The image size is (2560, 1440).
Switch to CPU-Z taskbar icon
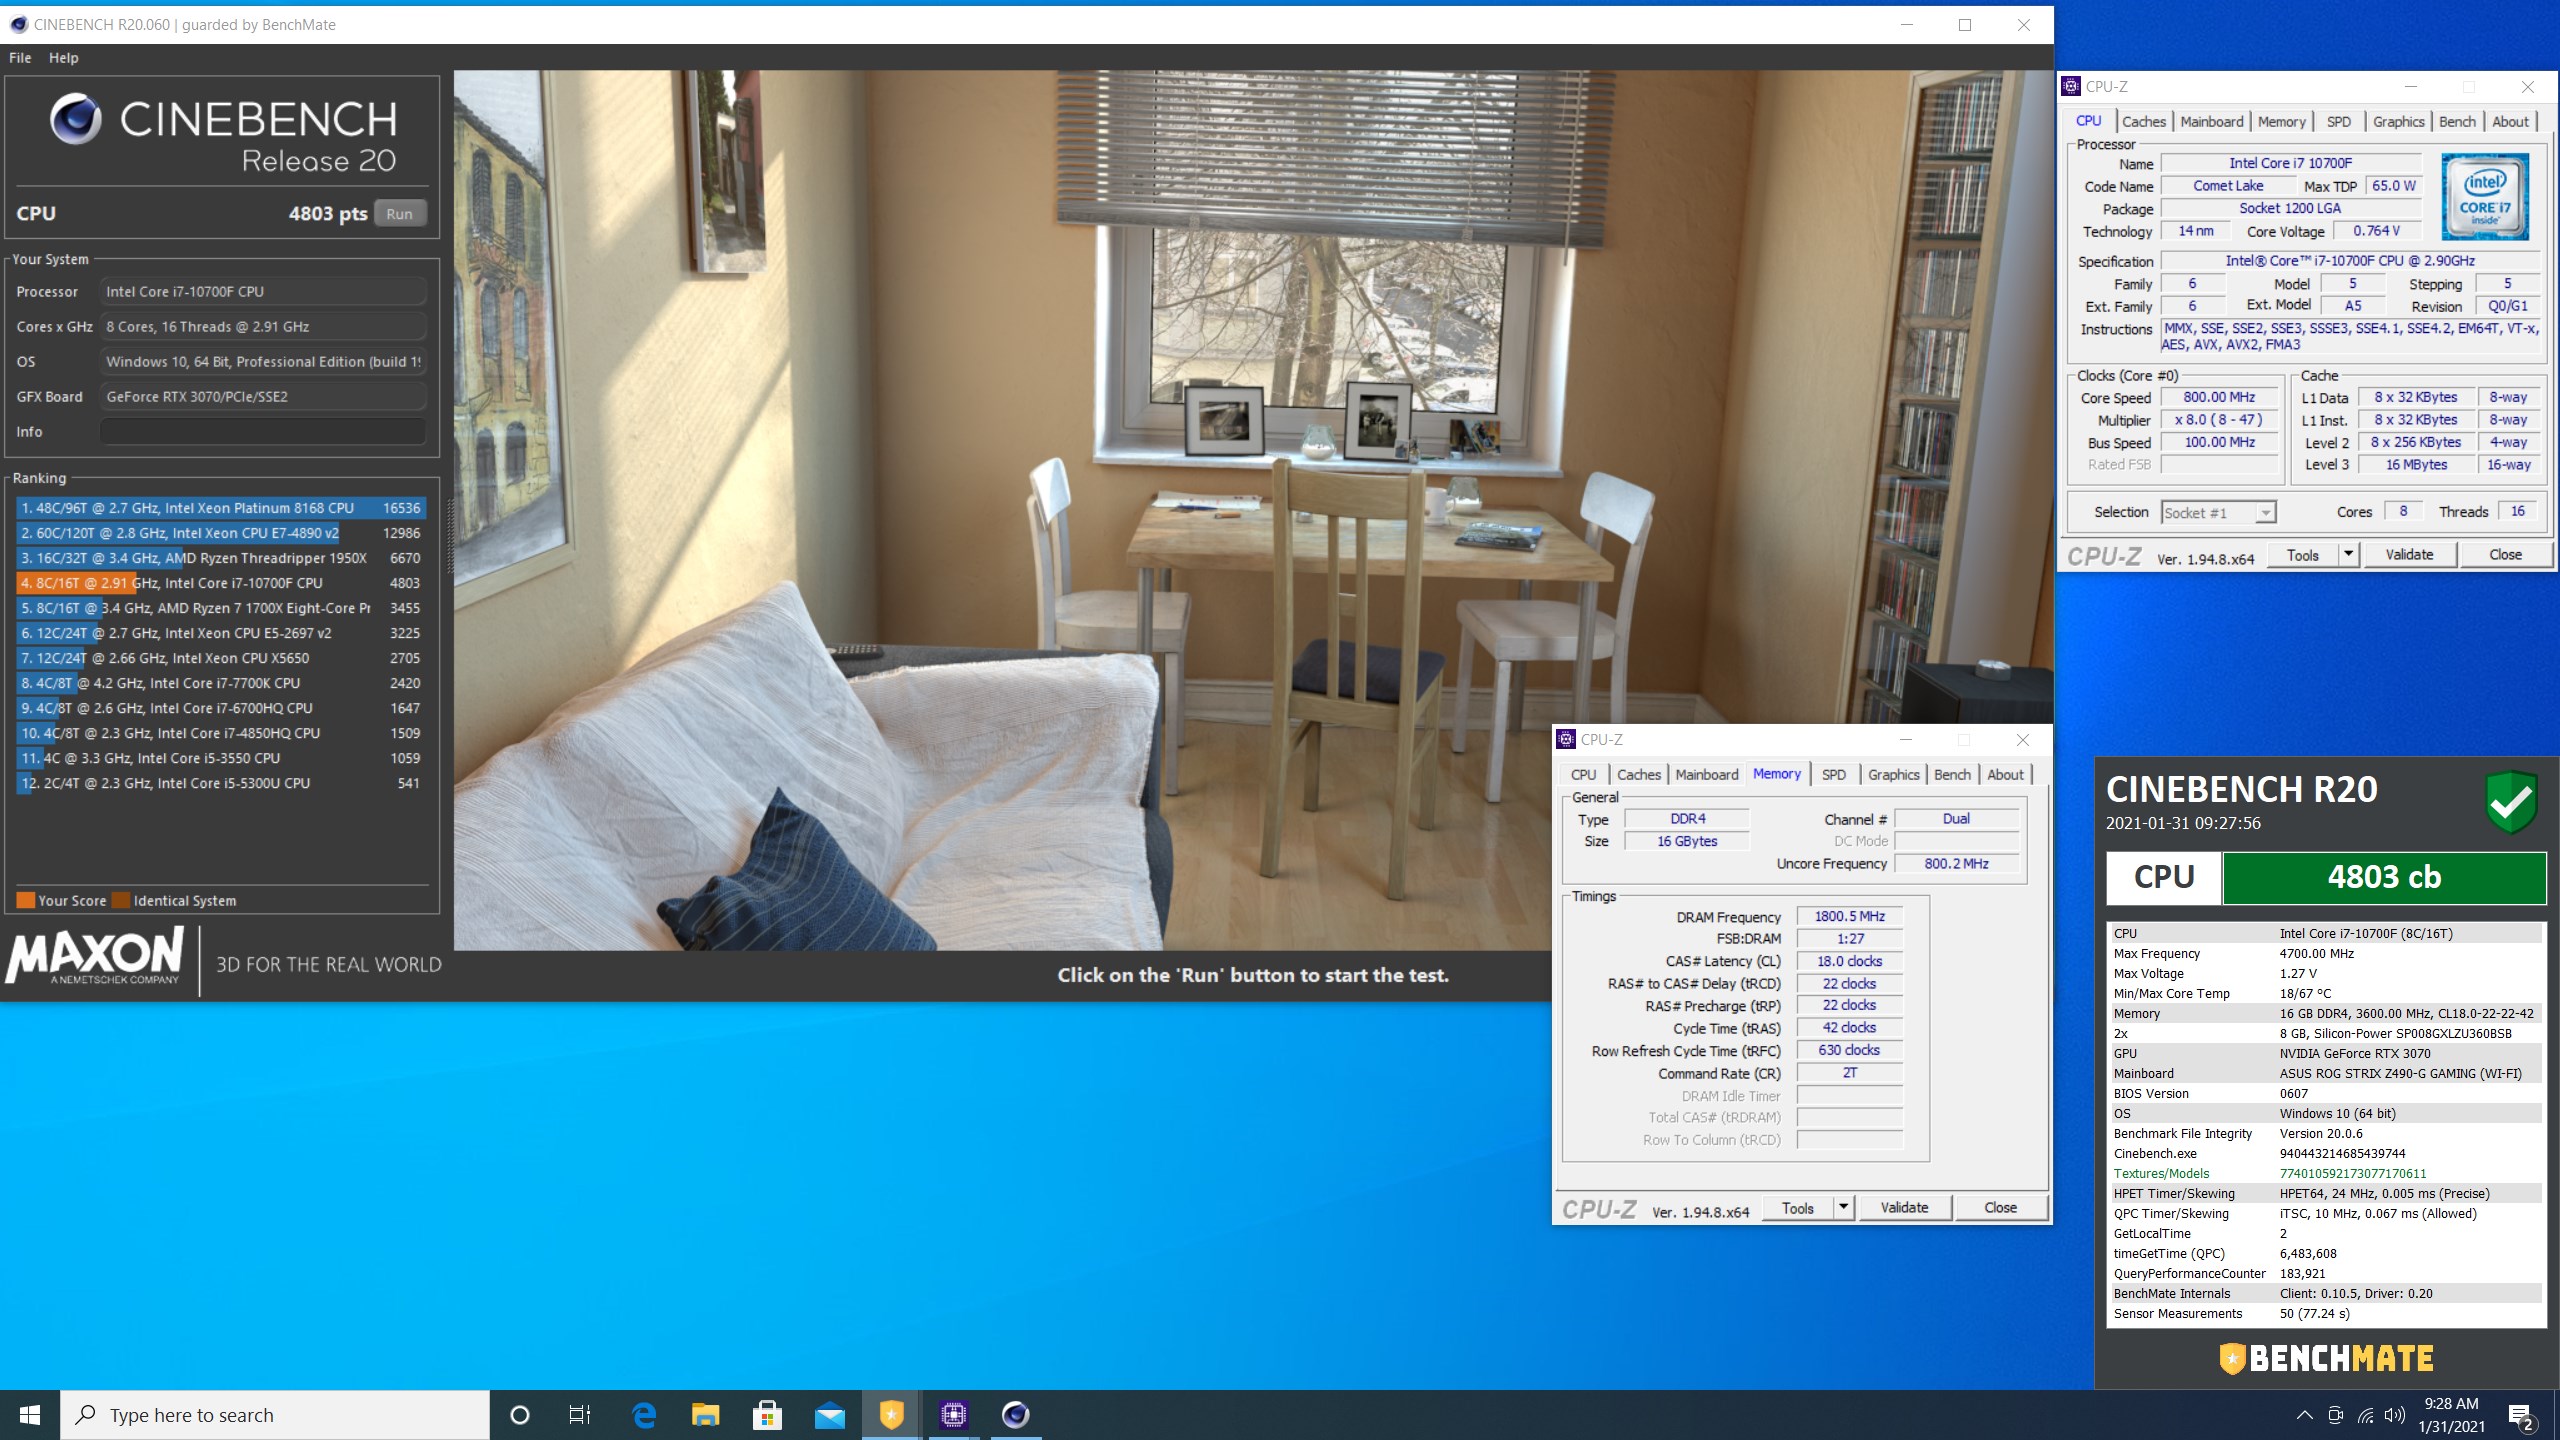tap(953, 1415)
